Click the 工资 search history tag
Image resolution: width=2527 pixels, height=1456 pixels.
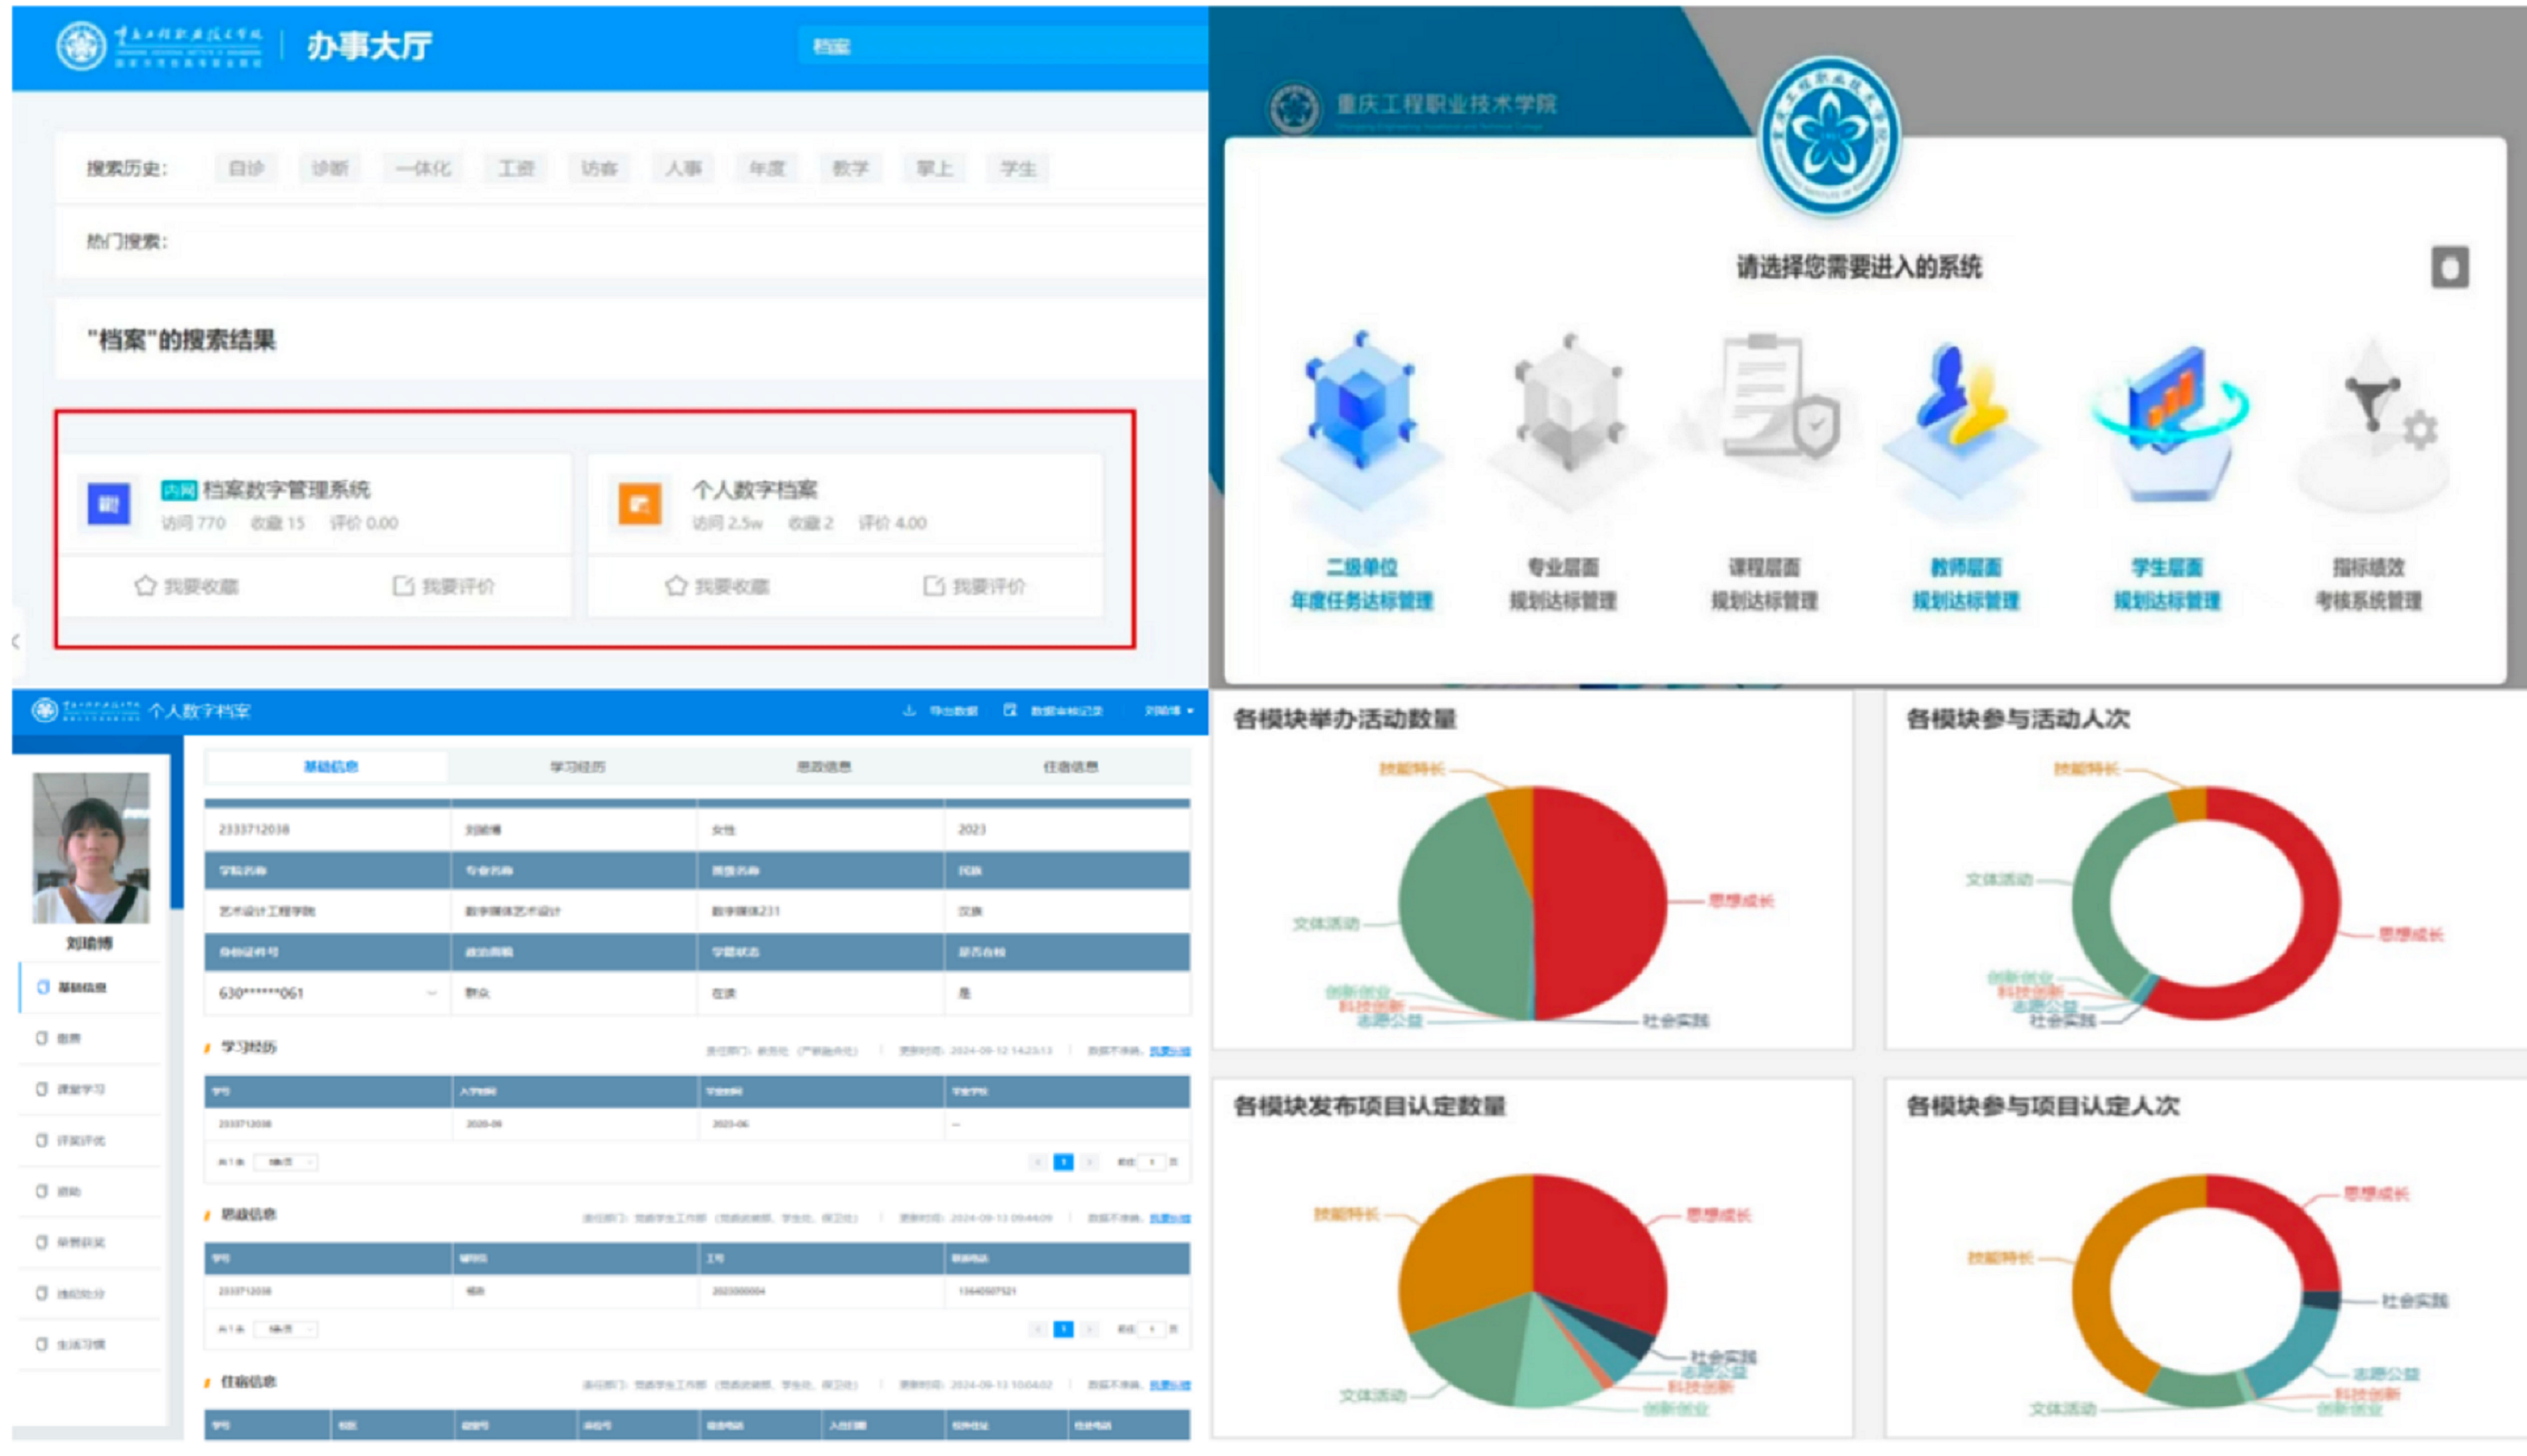516,169
